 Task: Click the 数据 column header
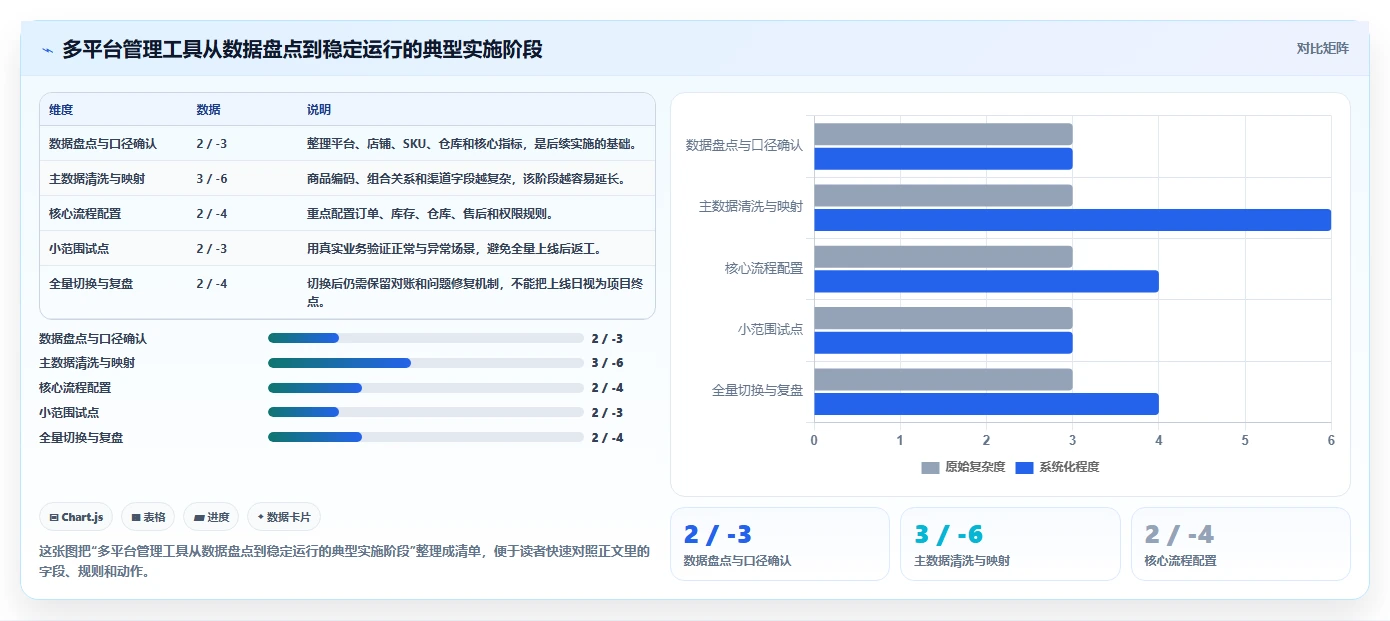[209, 110]
